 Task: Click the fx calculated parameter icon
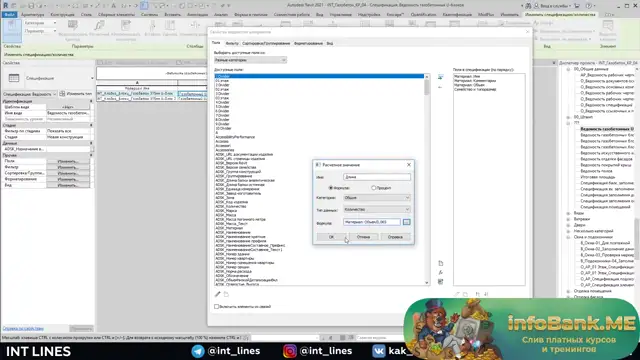(x=440, y=273)
